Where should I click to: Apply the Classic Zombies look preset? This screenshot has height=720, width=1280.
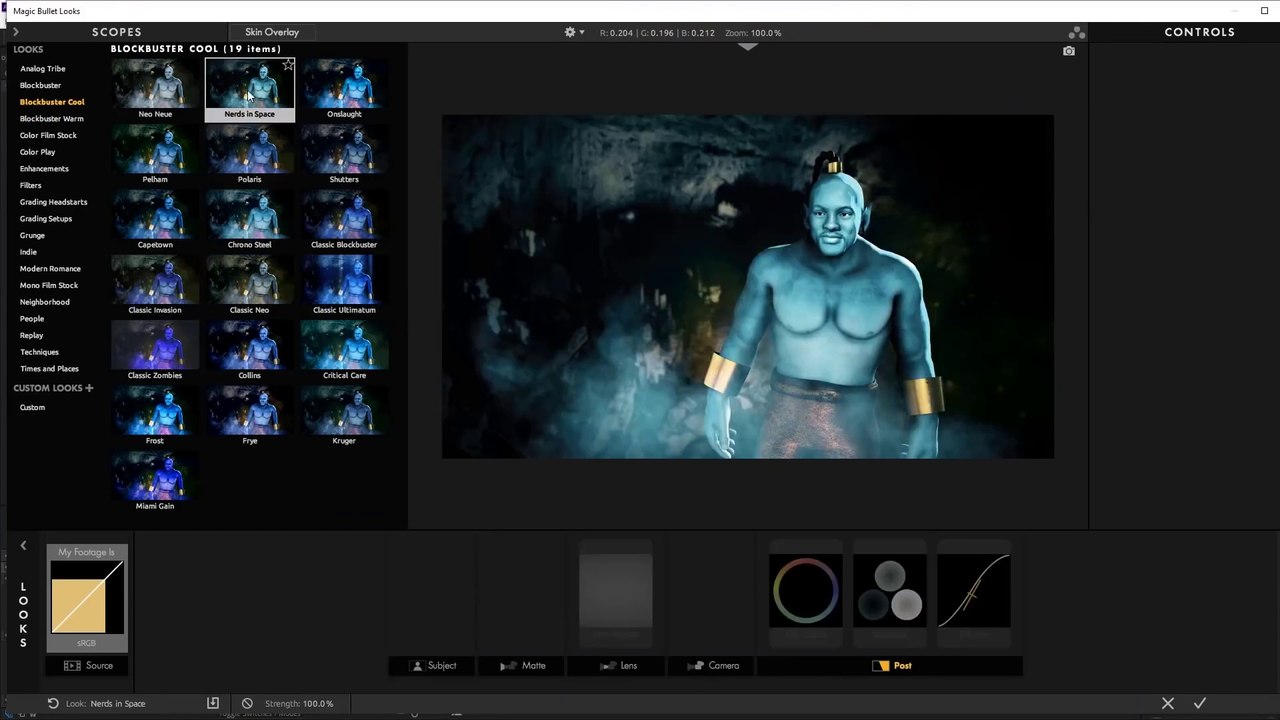(155, 351)
